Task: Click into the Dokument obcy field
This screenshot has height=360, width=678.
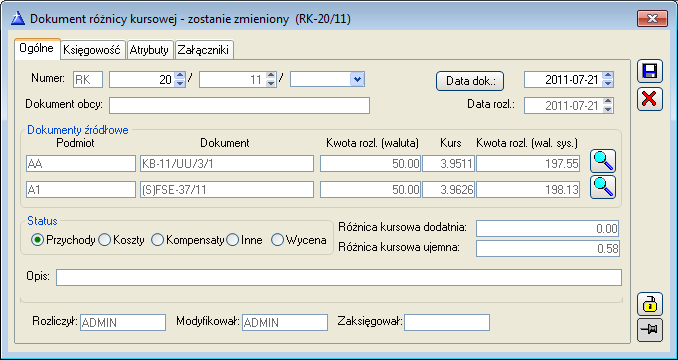Action: coord(239,105)
